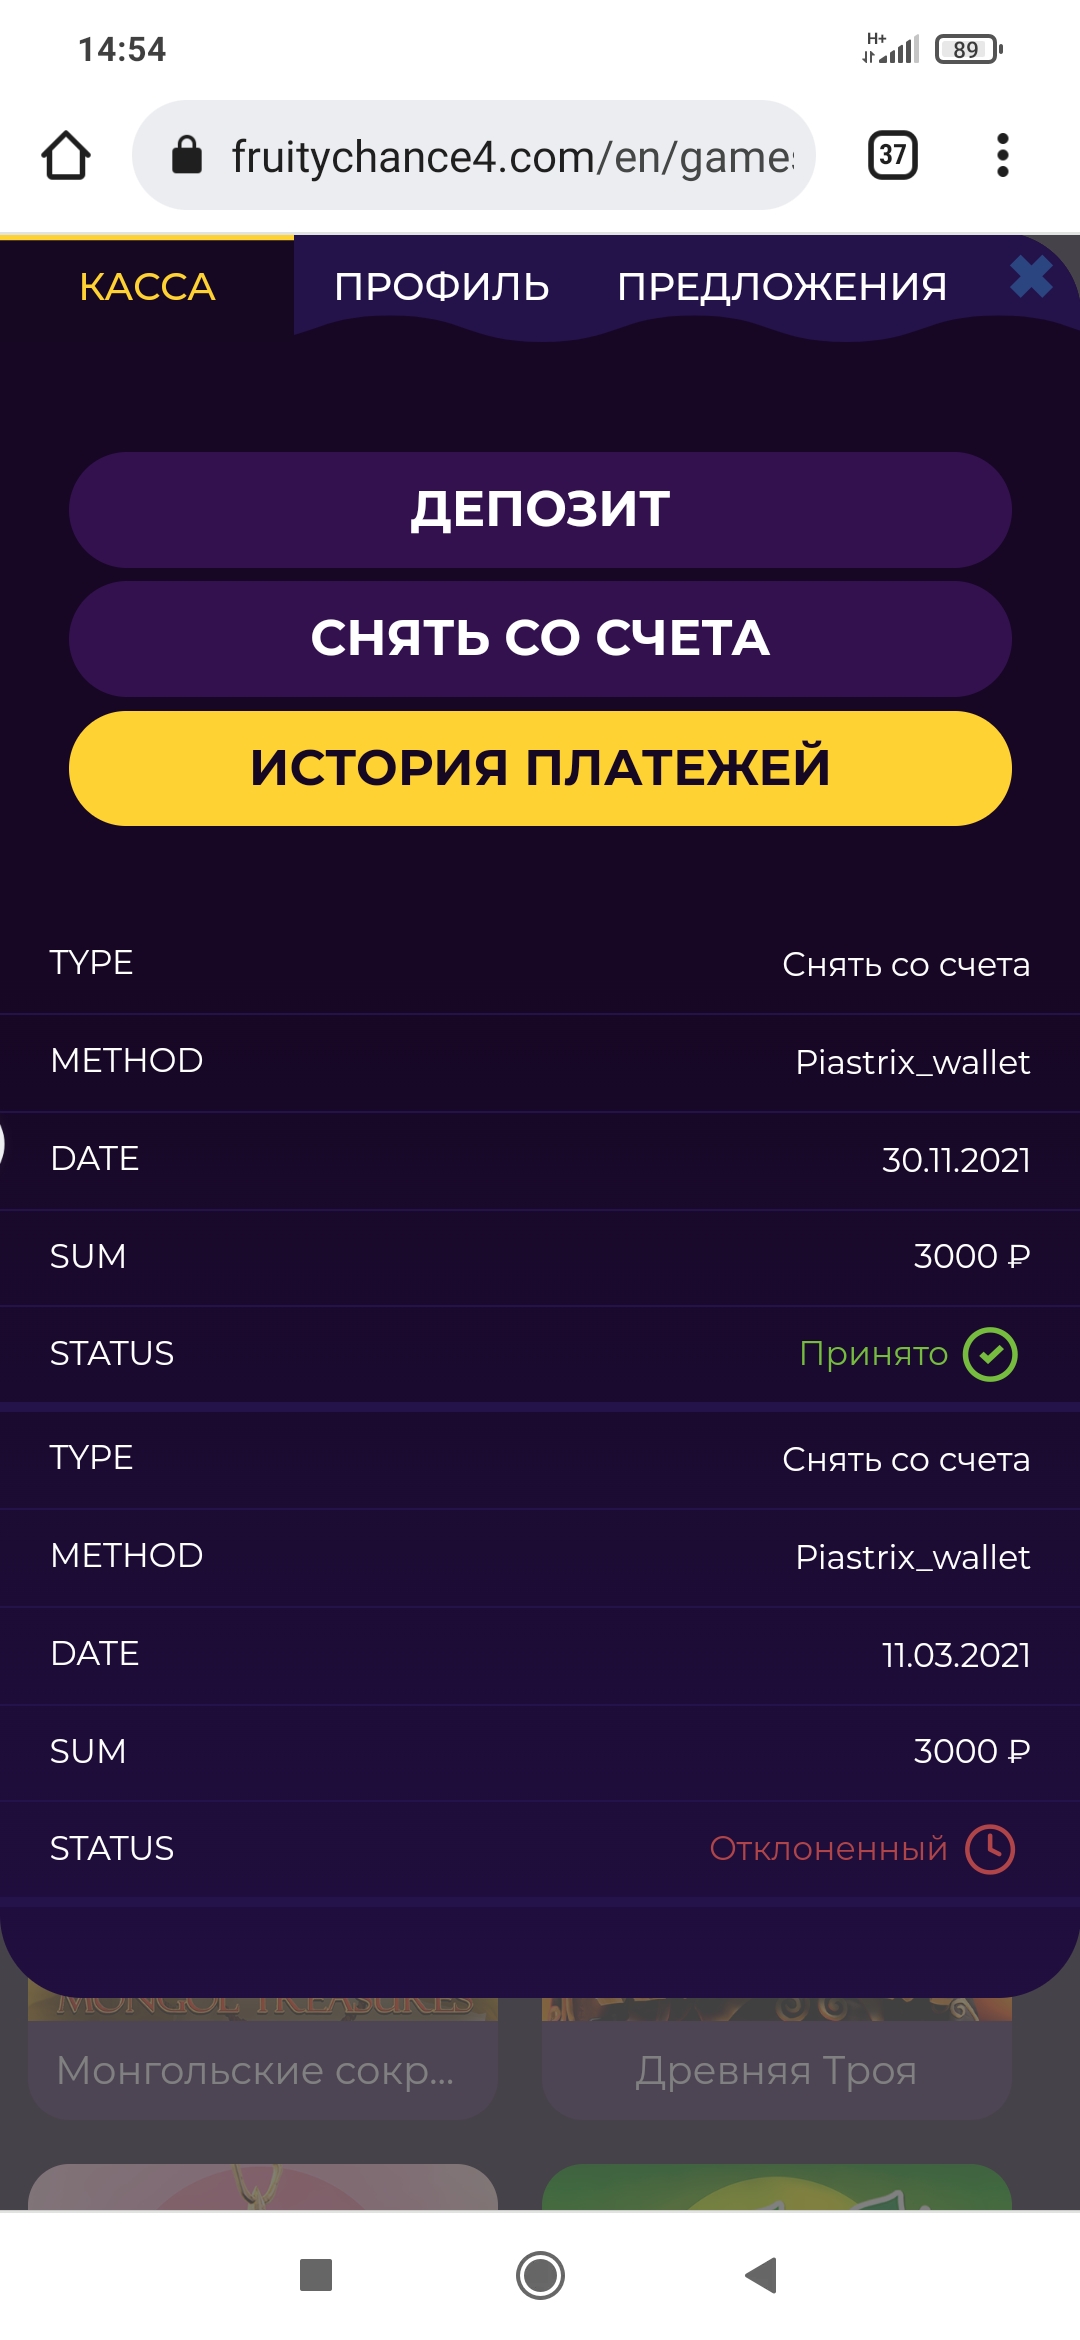Open the browser three-dot menu

click(x=1002, y=156)
